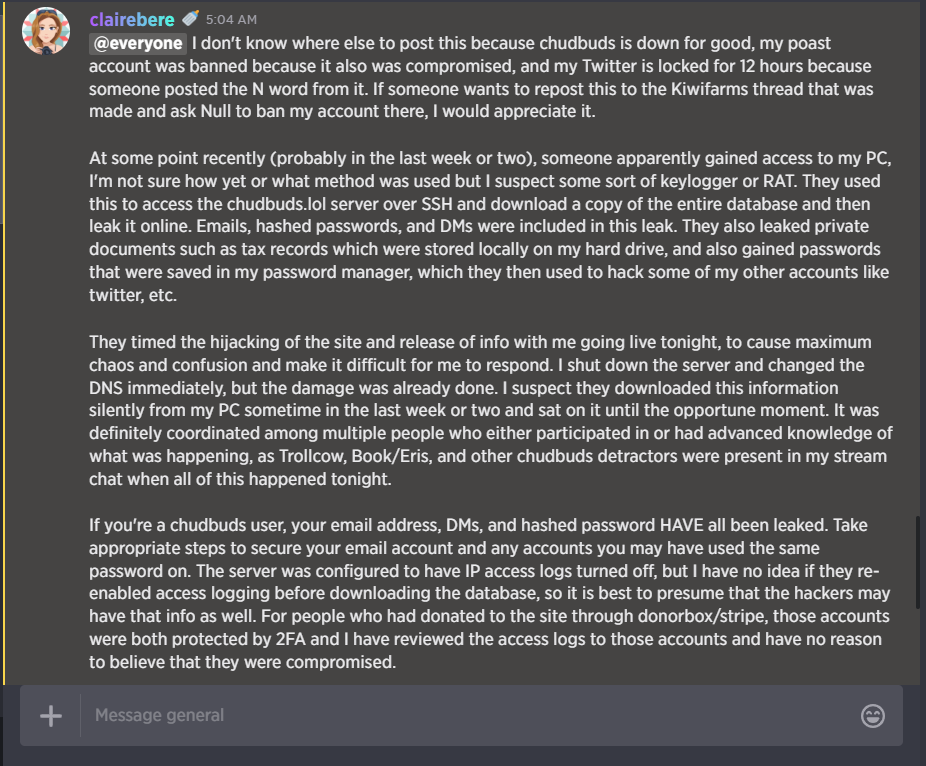Click the @everyone mention tag

click(138, 44)
